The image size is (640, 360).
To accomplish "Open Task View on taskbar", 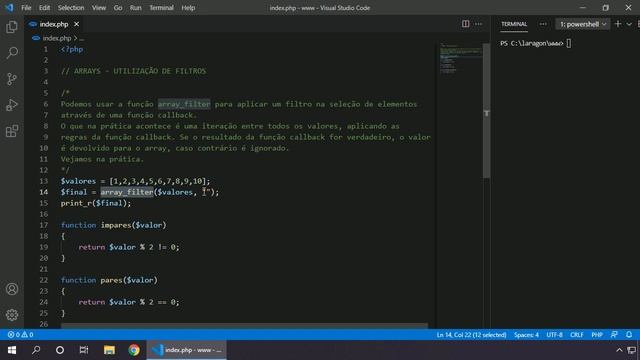I will (84, 350).
